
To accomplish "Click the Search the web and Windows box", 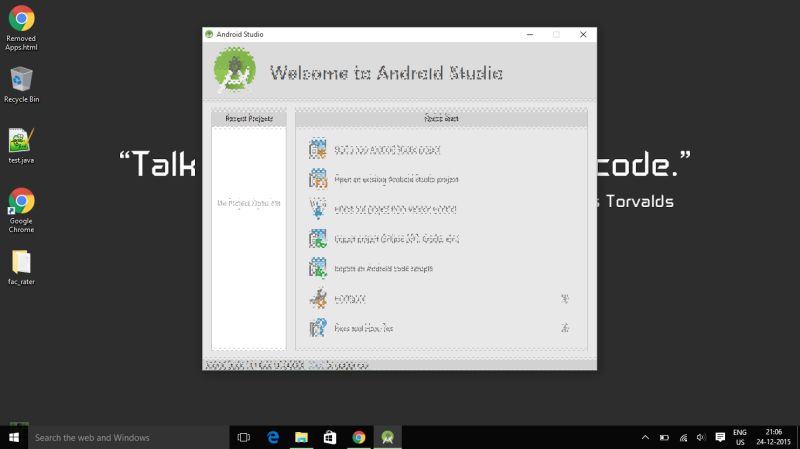I will point(129,437).
